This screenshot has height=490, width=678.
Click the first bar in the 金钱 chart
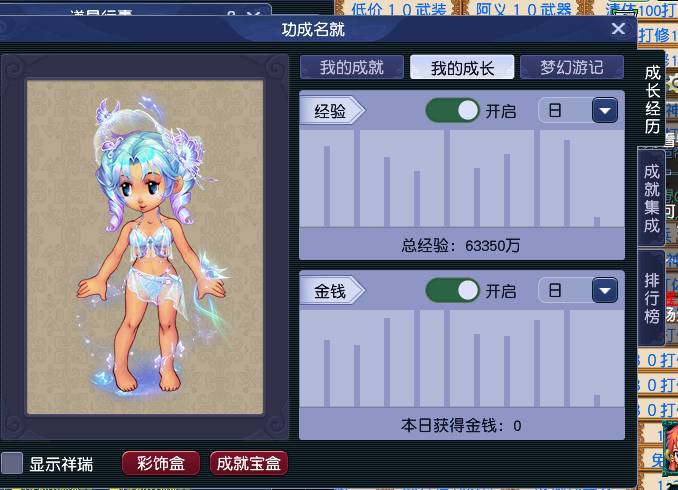(327, 373)
